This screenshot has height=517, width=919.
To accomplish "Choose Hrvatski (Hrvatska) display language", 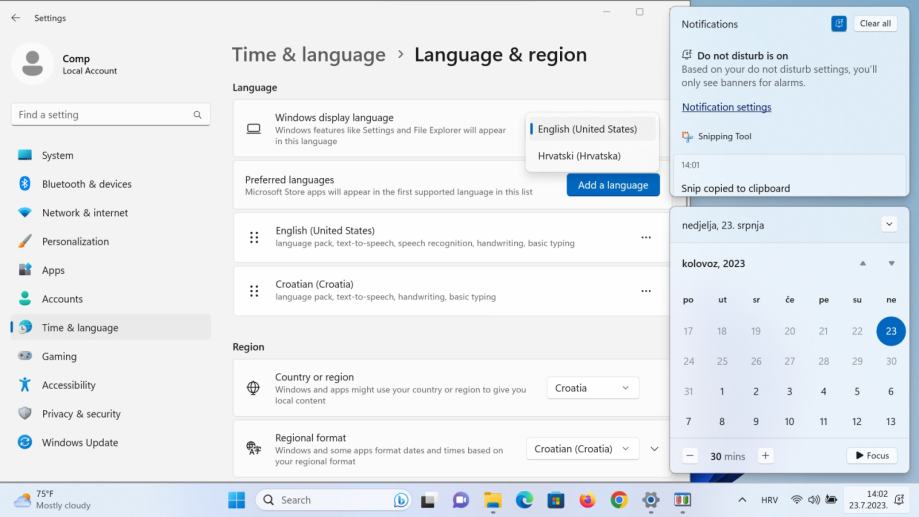I will pos(592,156).
